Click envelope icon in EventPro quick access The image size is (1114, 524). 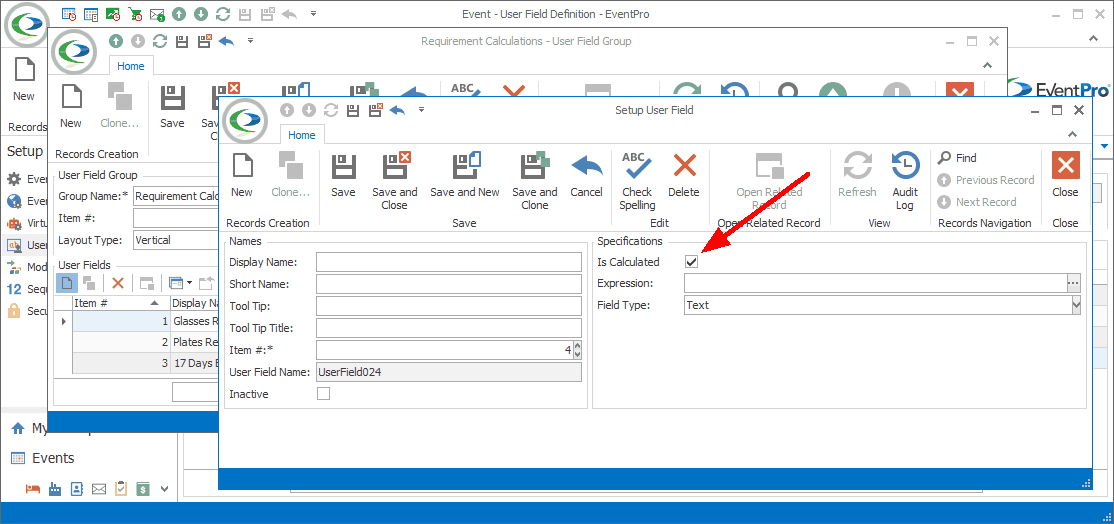tap(157, 13)
